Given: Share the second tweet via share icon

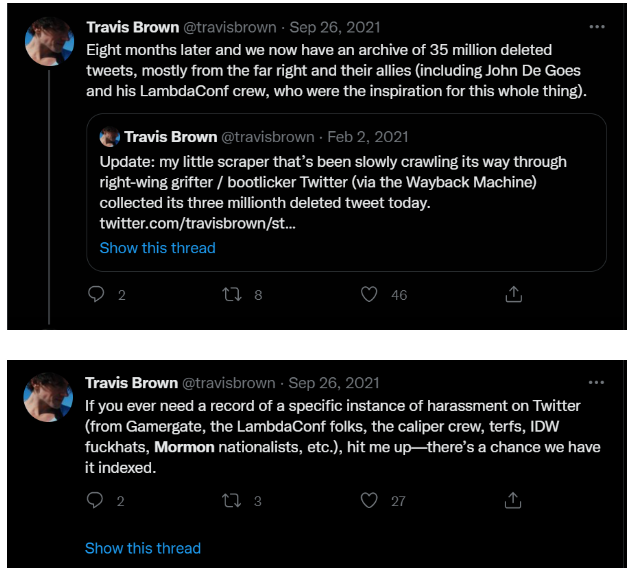Looking at the screenshot, I should coord(513,500).
